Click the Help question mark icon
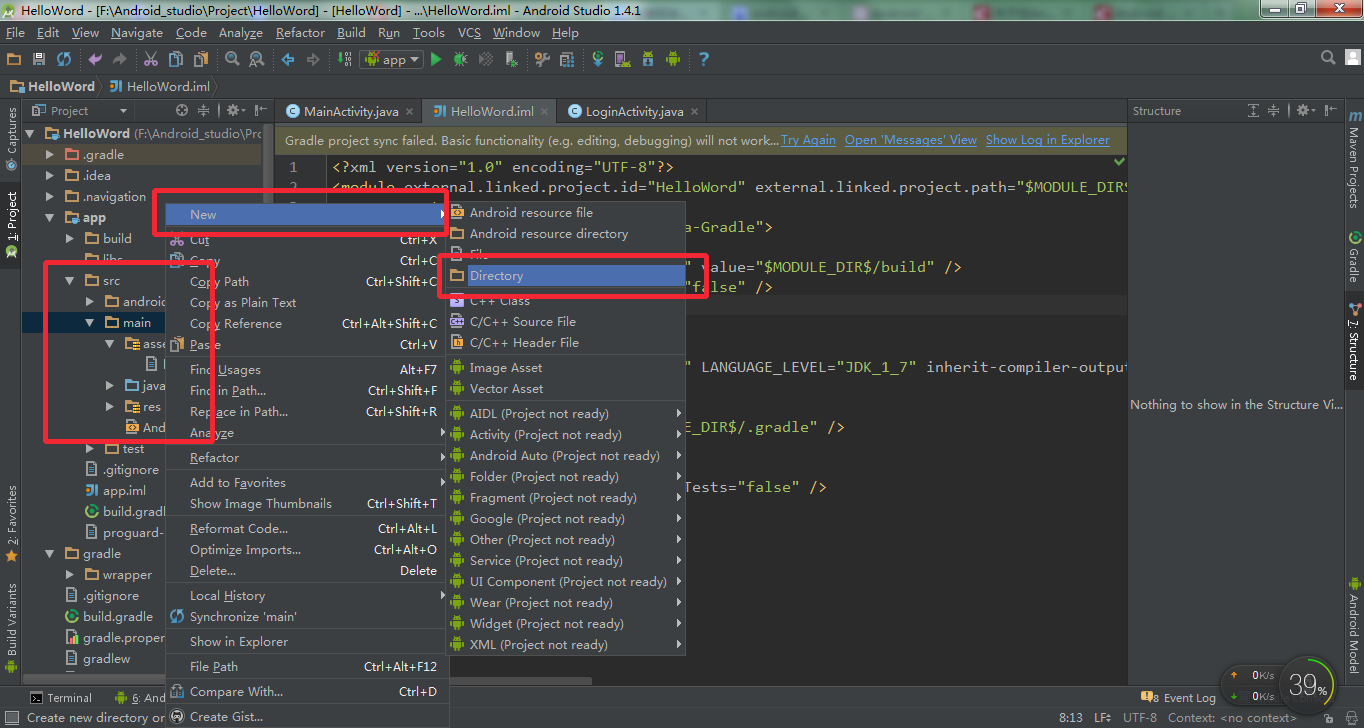Screen dimensions: 1364x728 pos(704,59)
